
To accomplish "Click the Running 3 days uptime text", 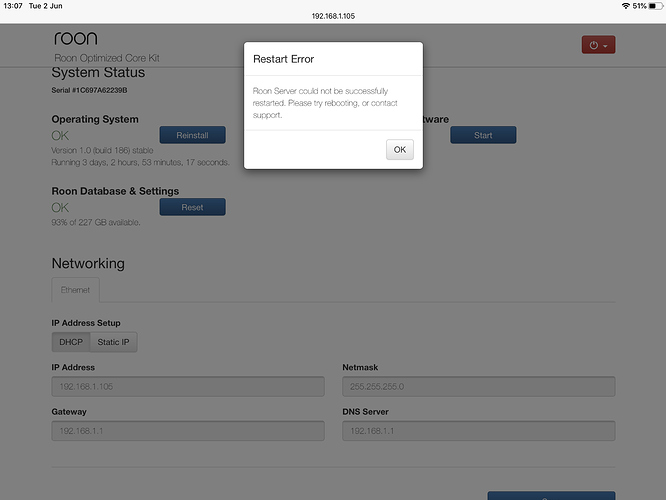I will [x=140, y=162].
